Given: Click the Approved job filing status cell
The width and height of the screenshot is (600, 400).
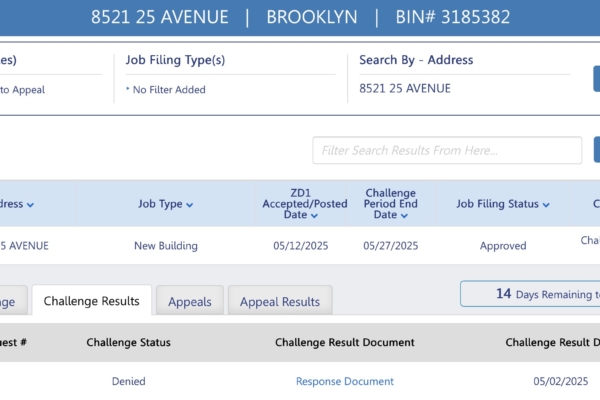Looking at the screenshot, I should [x=503, y=245].
